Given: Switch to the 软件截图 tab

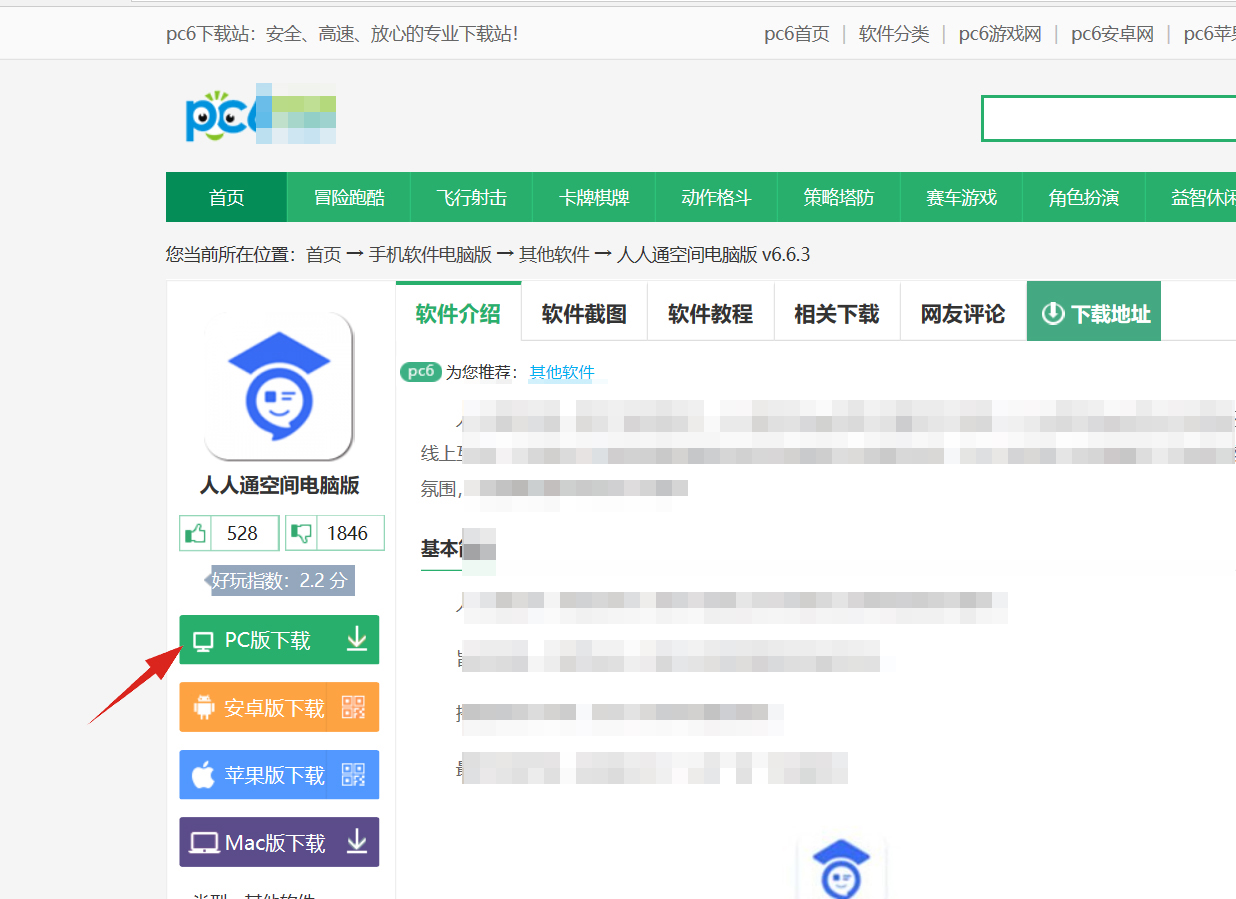Looking at the screenshot, I should [584, 313].
